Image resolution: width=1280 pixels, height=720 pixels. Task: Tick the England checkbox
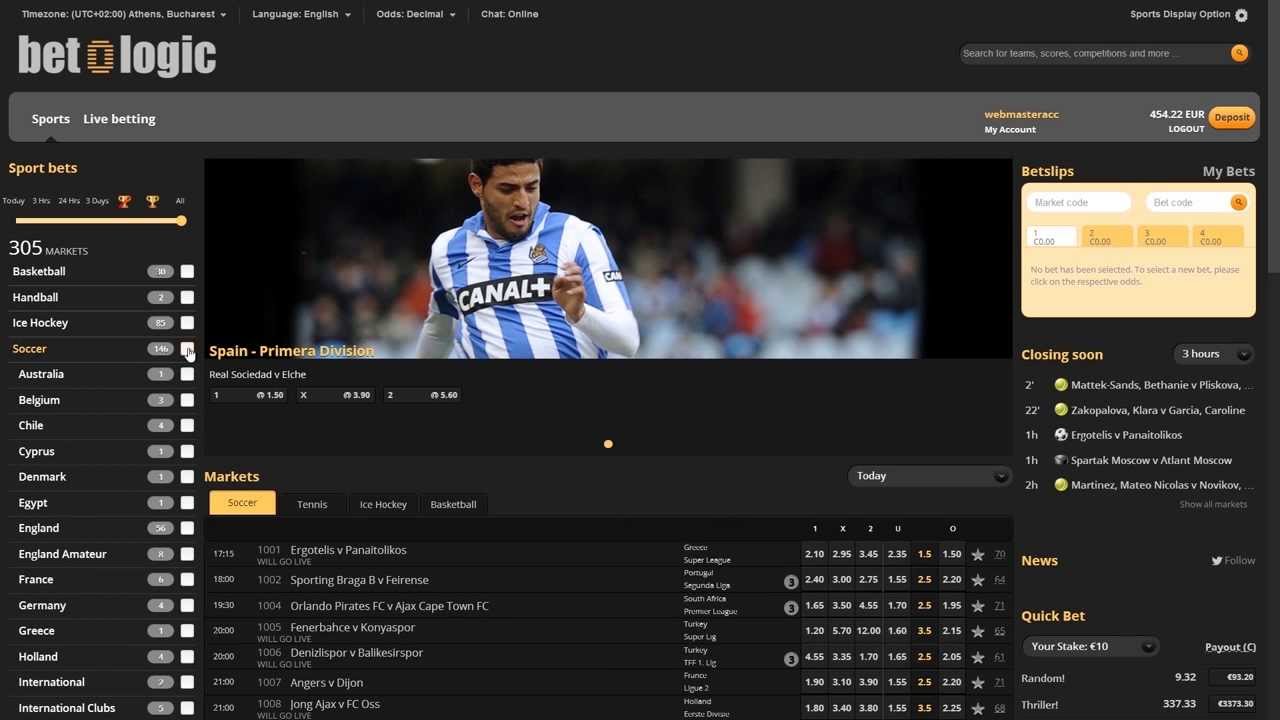187,528
